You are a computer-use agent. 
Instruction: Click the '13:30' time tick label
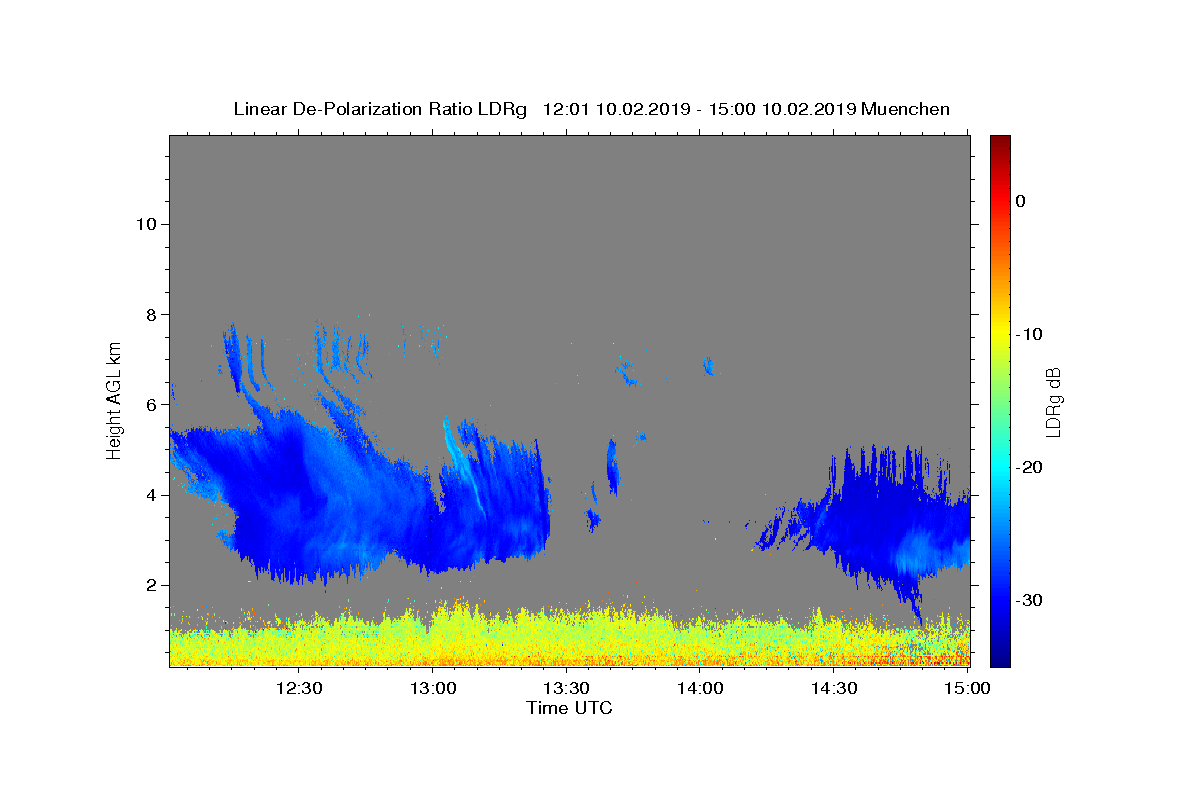pyautogui.click(x=565, y=688)
